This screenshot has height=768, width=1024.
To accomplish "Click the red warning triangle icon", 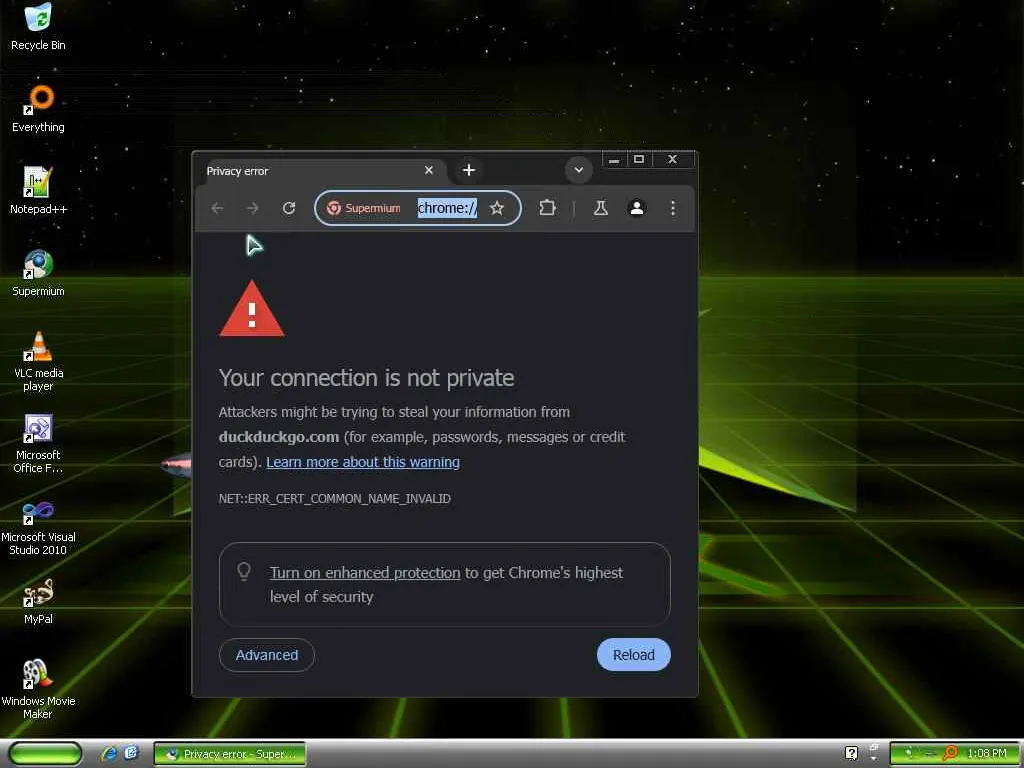I will [252, 308].
